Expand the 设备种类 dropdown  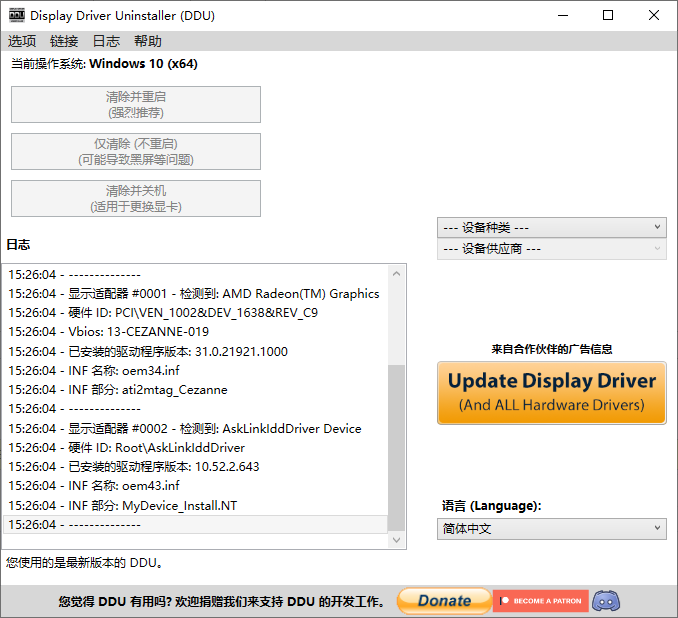coord(551,228)
